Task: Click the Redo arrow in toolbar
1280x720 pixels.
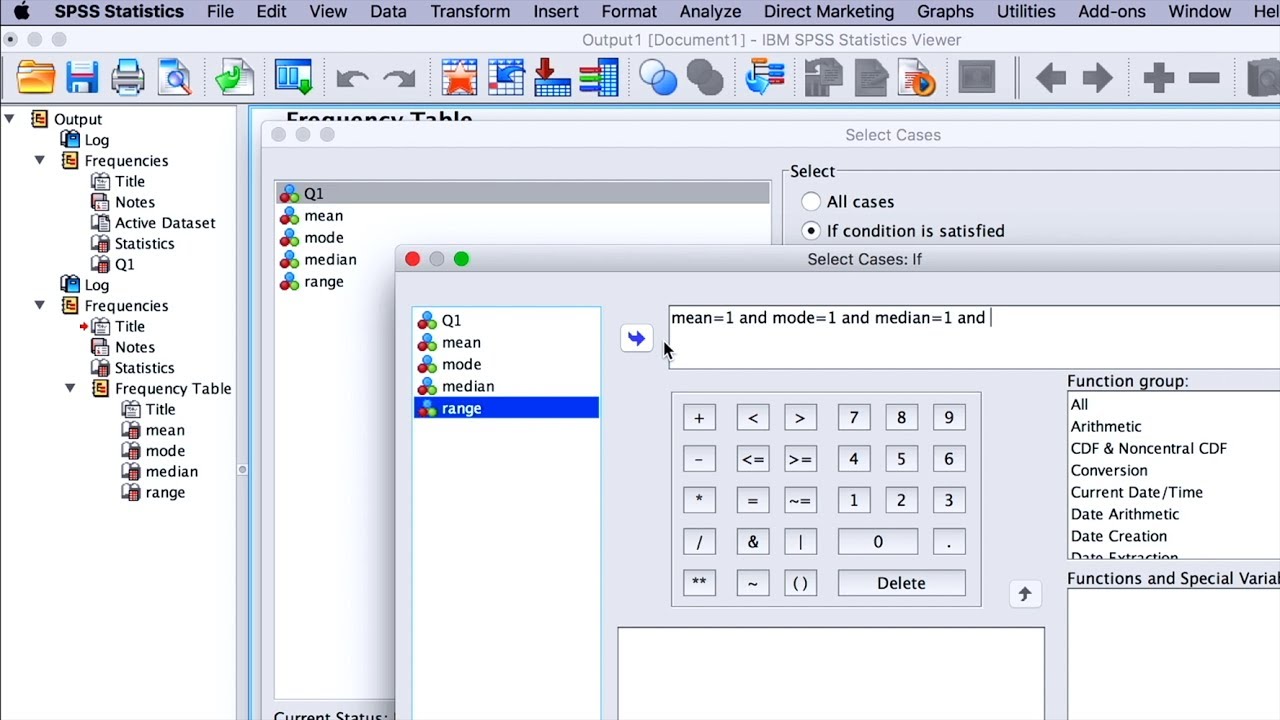Action: [x=399, y=79]
